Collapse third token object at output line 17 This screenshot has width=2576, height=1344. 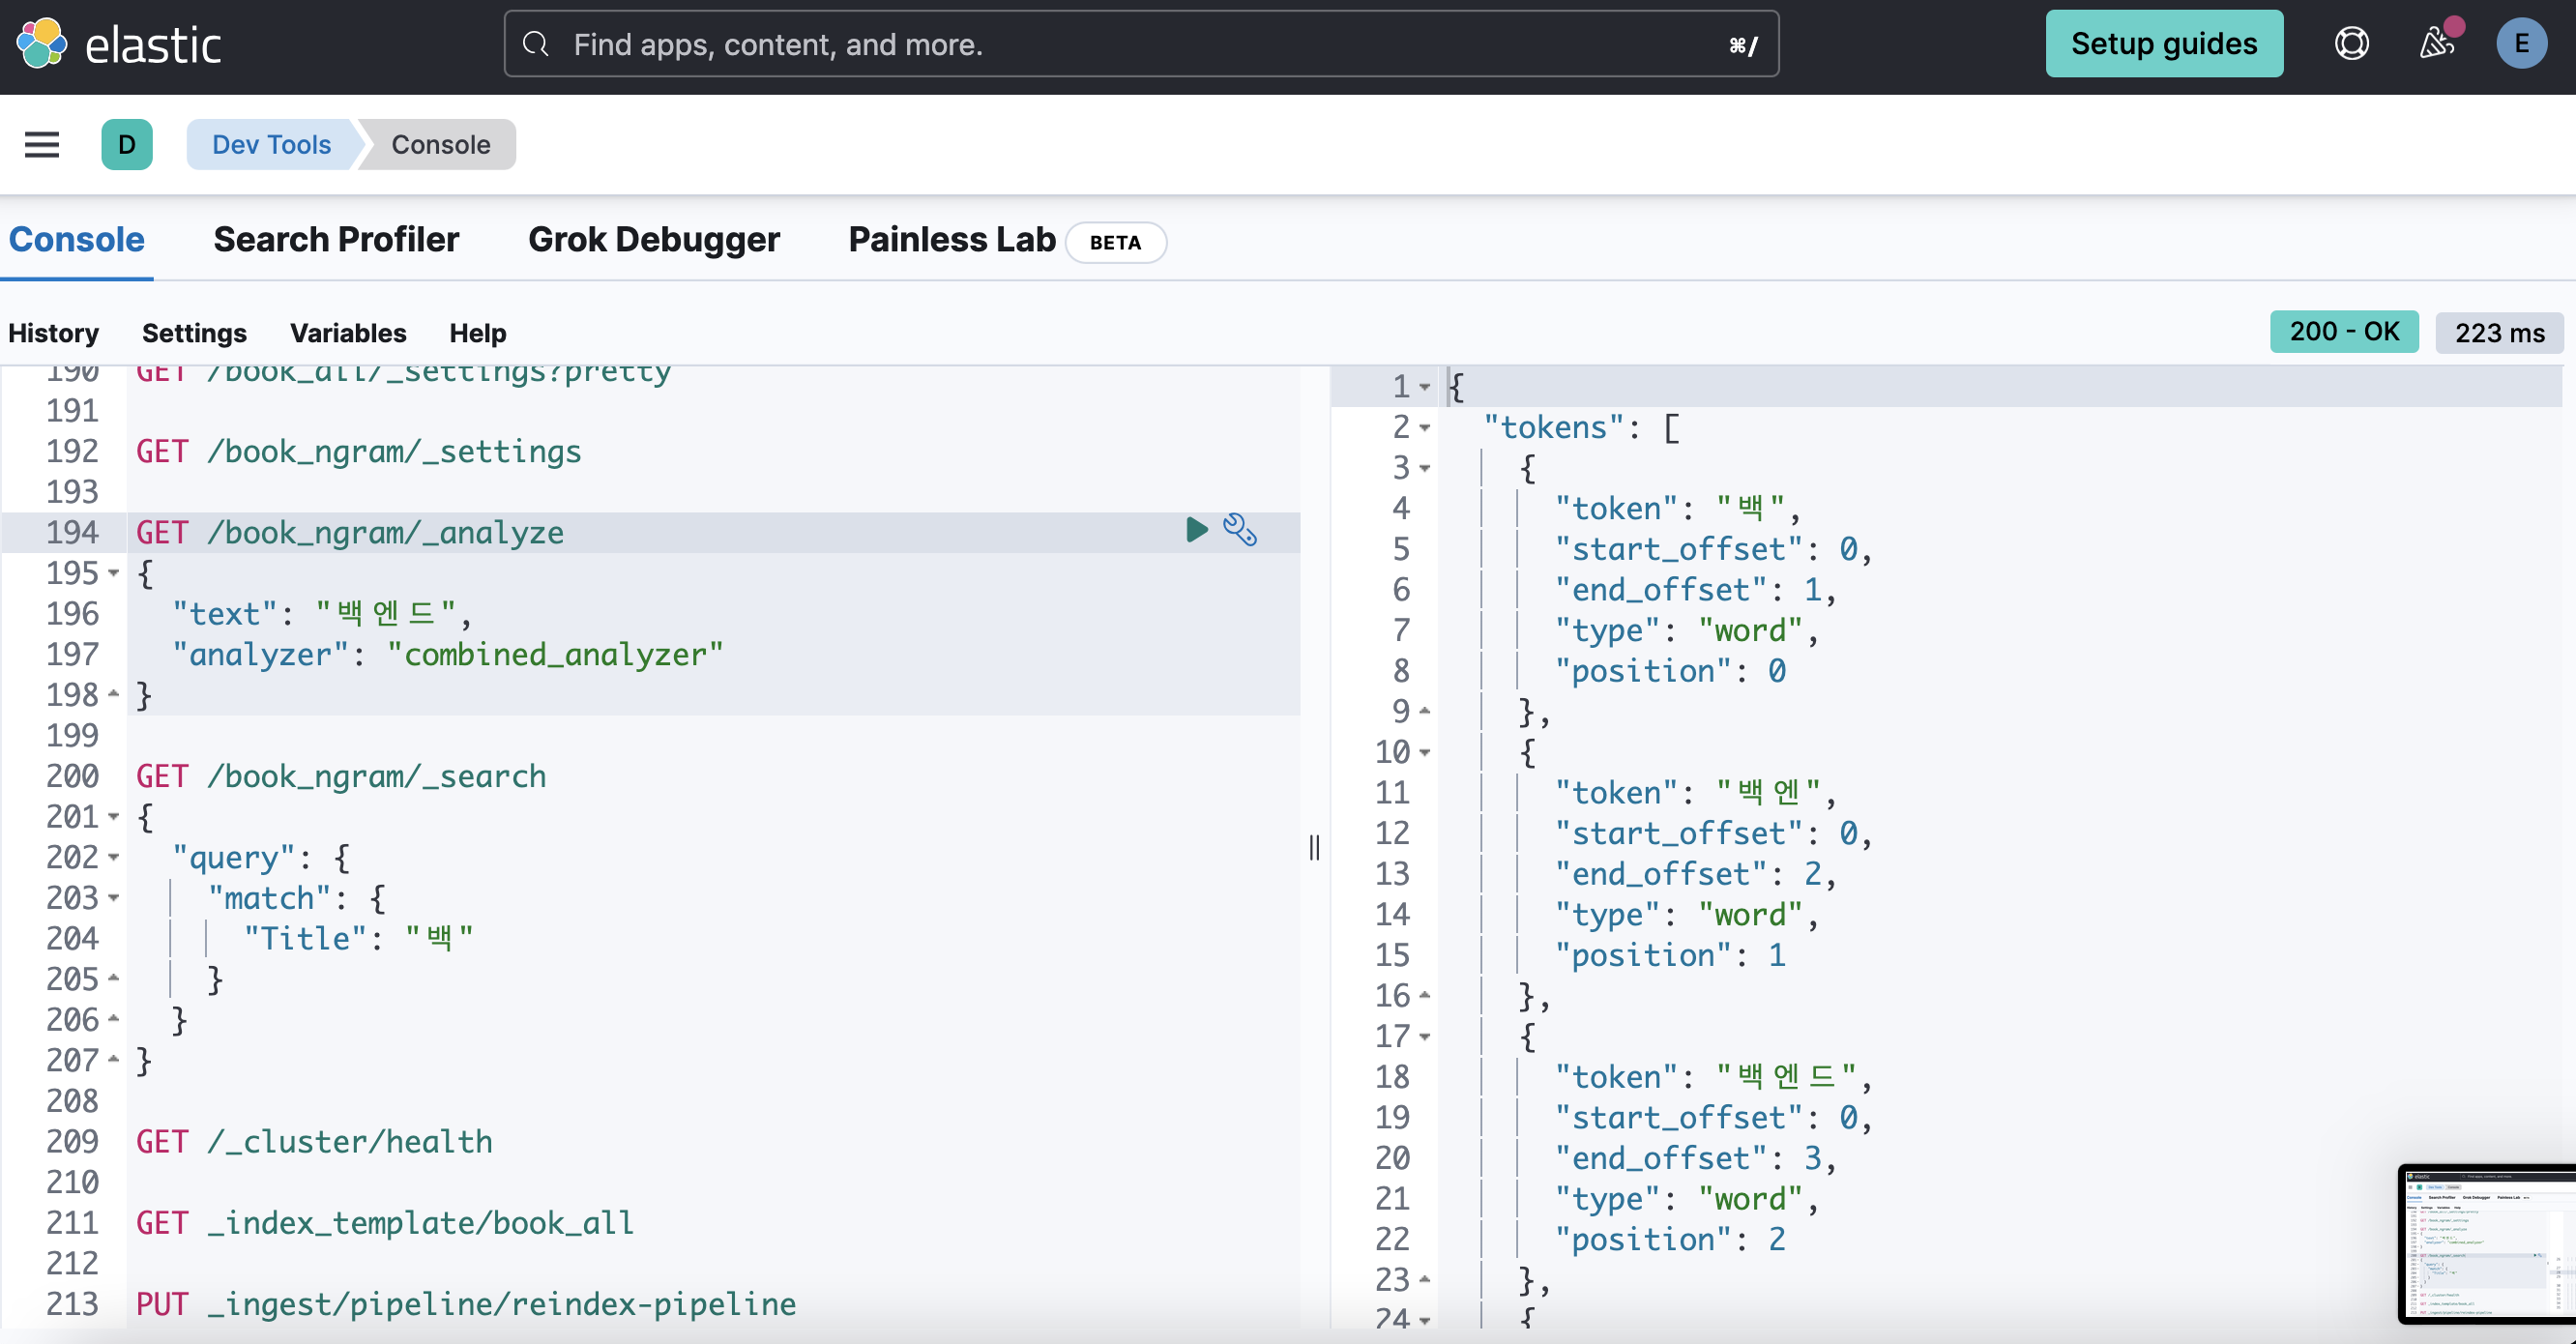click(1425, 1037)
